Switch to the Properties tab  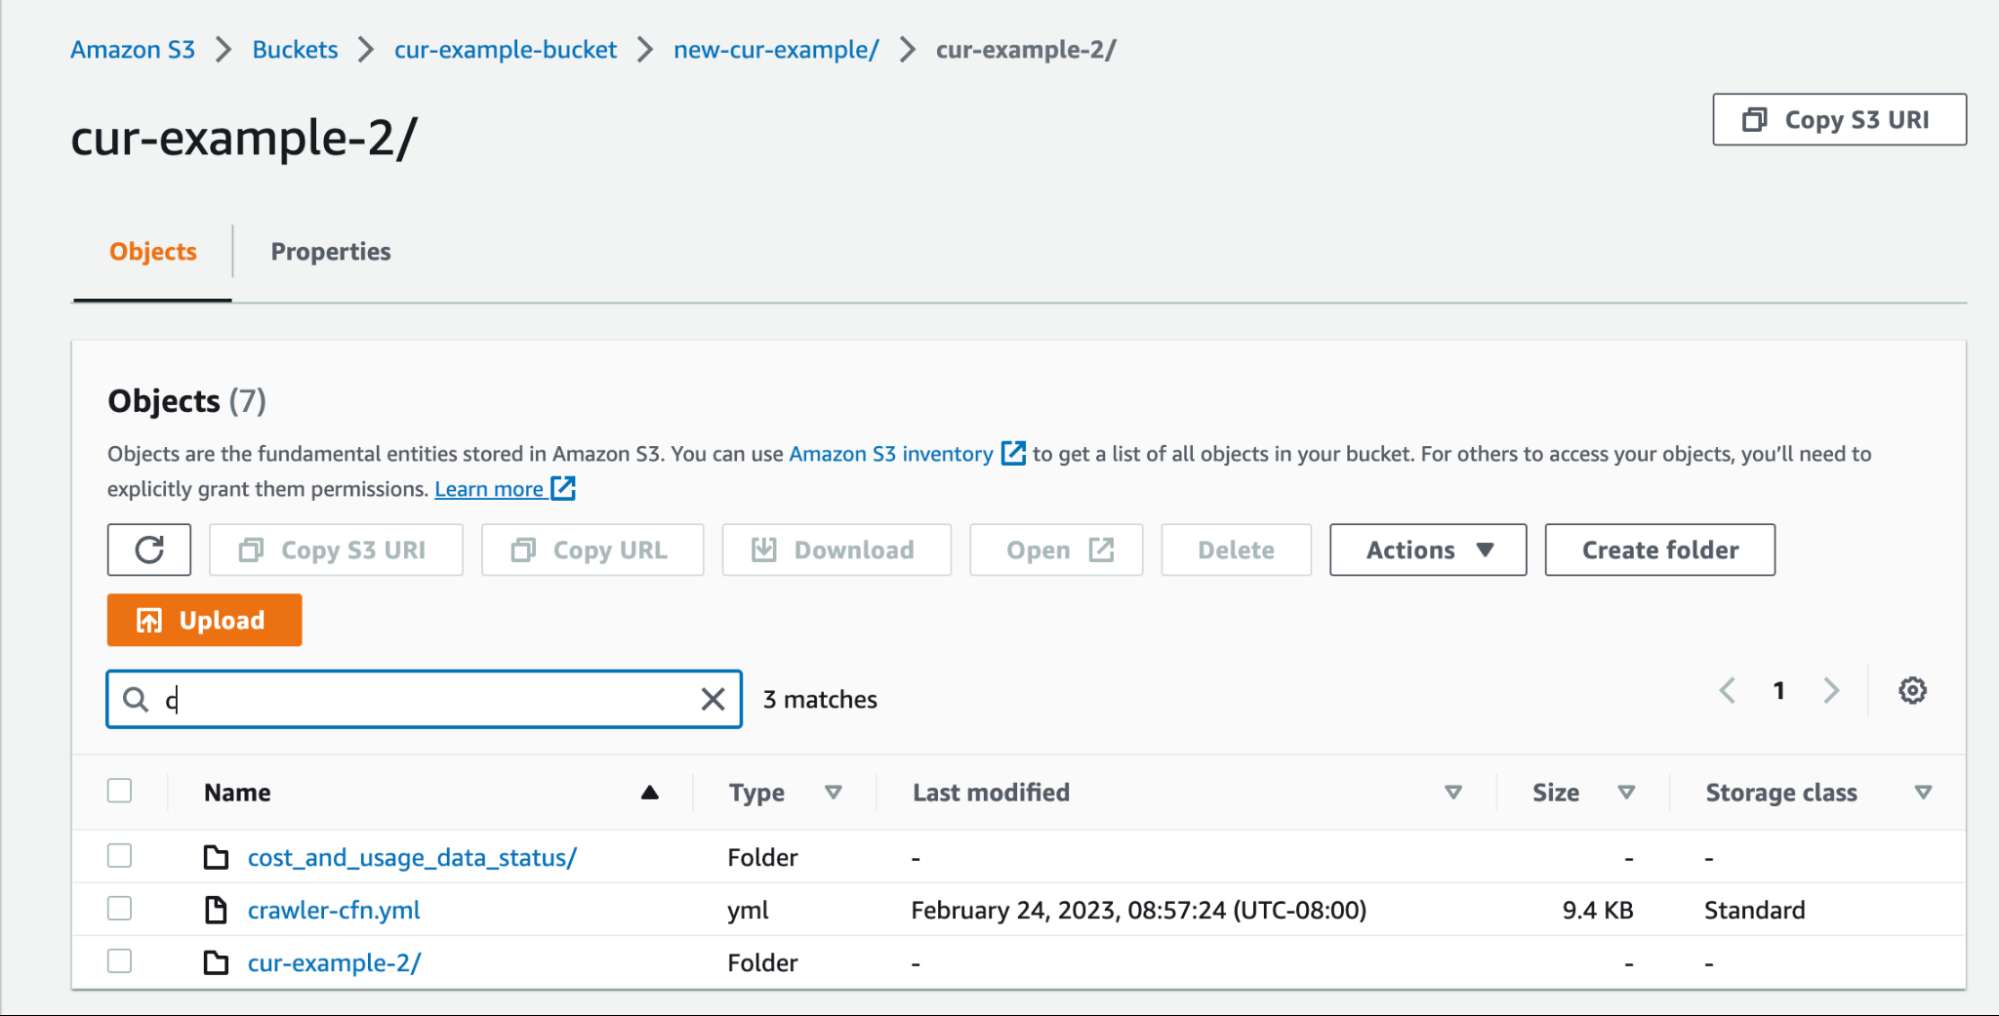330,251
